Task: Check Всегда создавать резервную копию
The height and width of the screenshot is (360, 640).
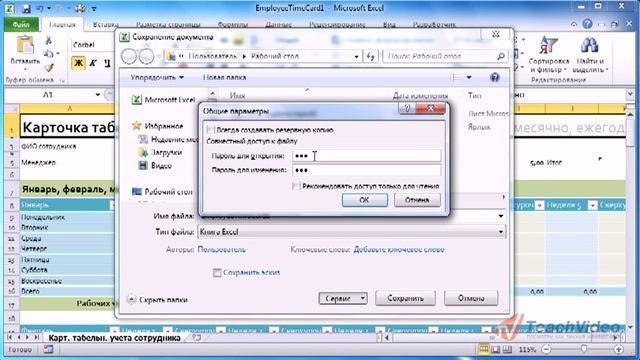Action: pos(211,130)
